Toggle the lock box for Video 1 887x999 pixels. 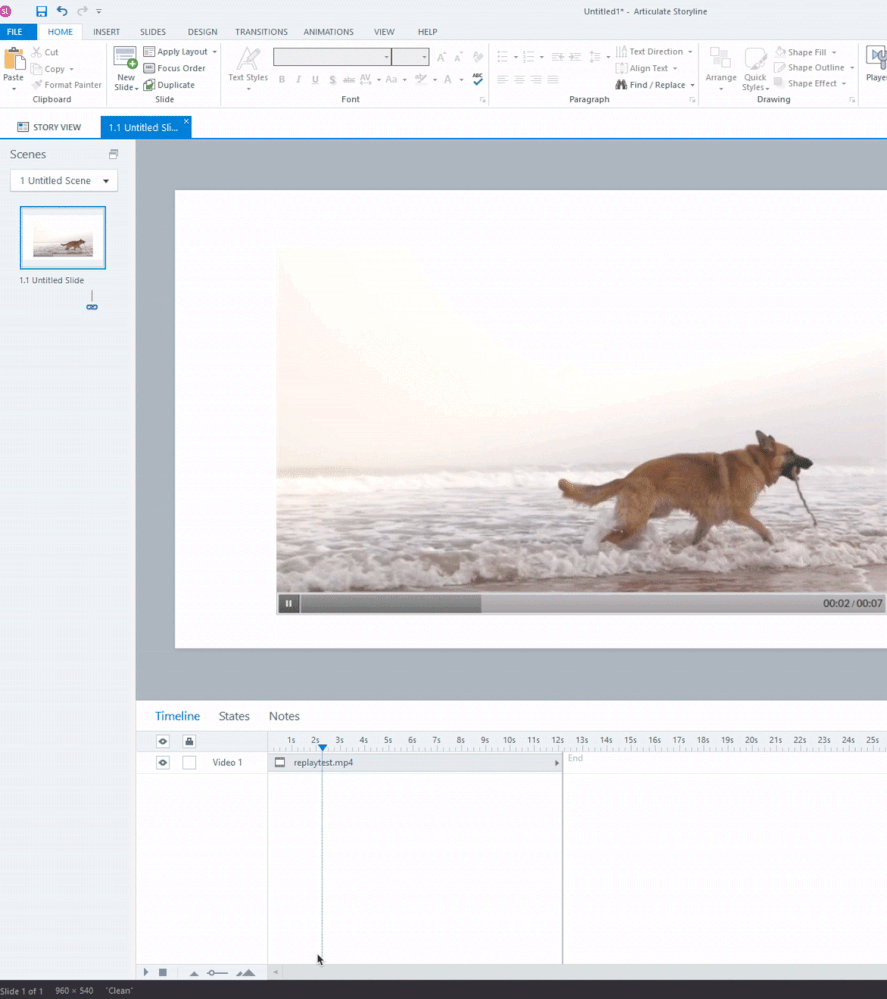point(189,763)
